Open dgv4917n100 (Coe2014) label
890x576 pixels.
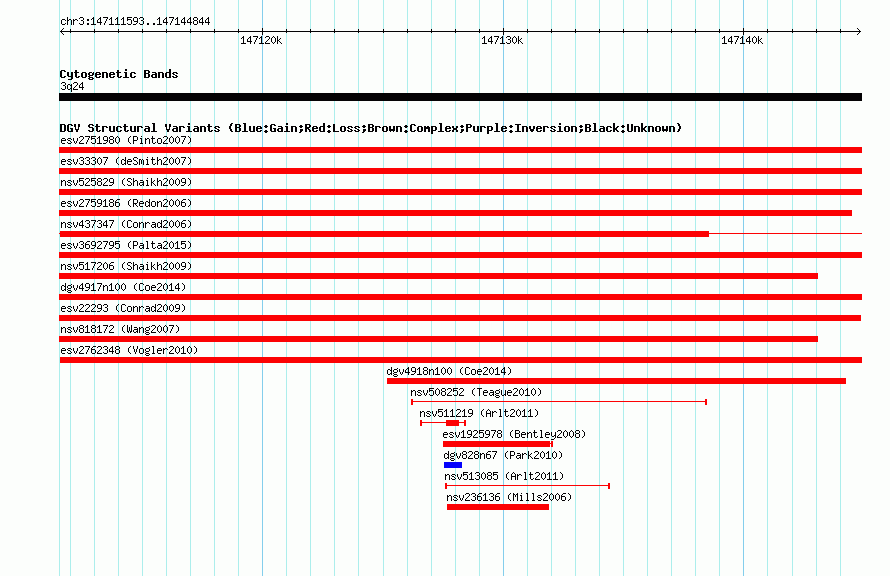123,287
